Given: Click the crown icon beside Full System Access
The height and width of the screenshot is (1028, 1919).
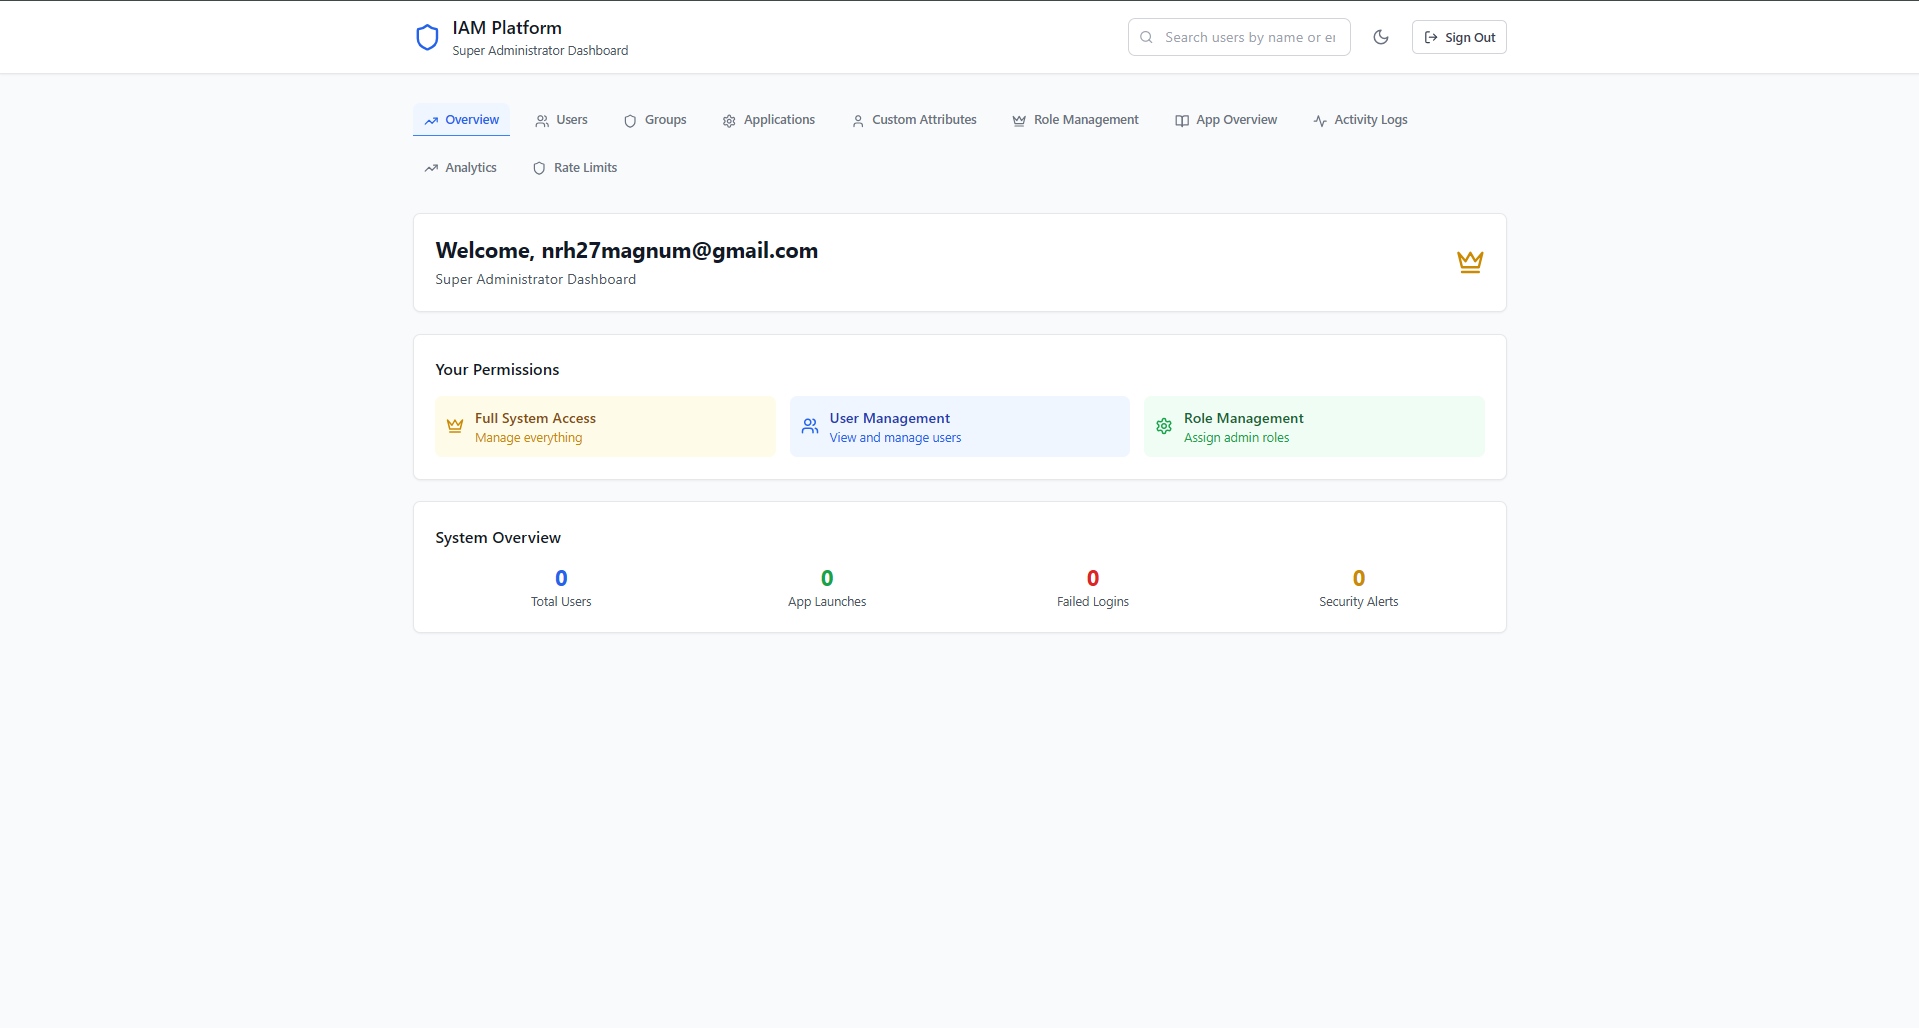Looking at the screenshot, I should tap(455, 426).
